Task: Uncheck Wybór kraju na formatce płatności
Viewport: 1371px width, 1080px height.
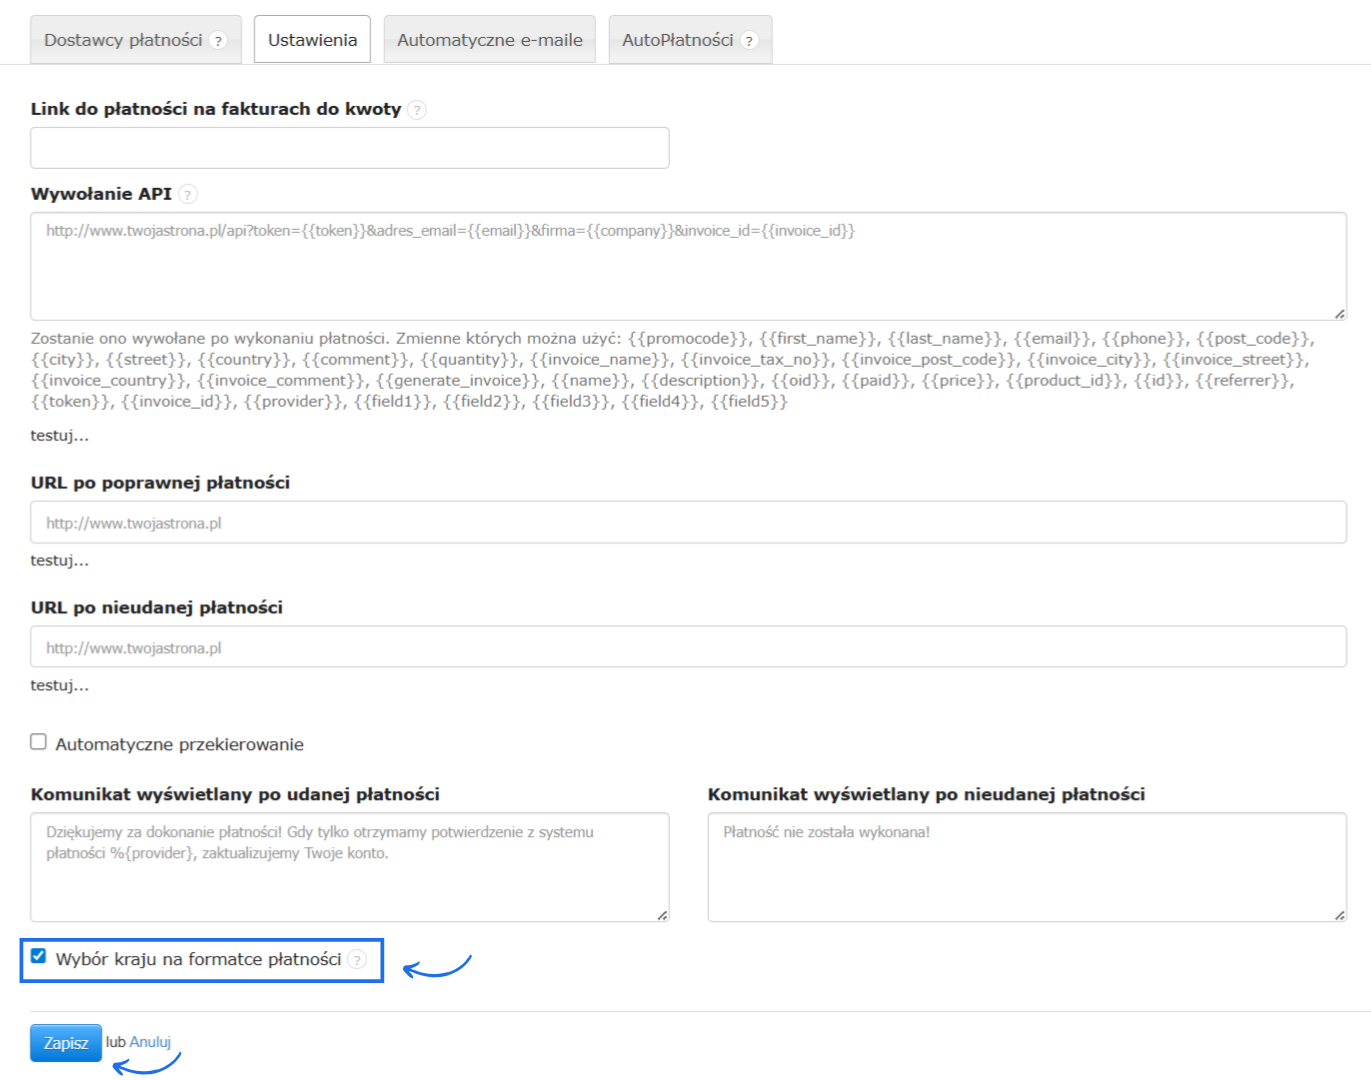Action: click(x=39, y=956)
